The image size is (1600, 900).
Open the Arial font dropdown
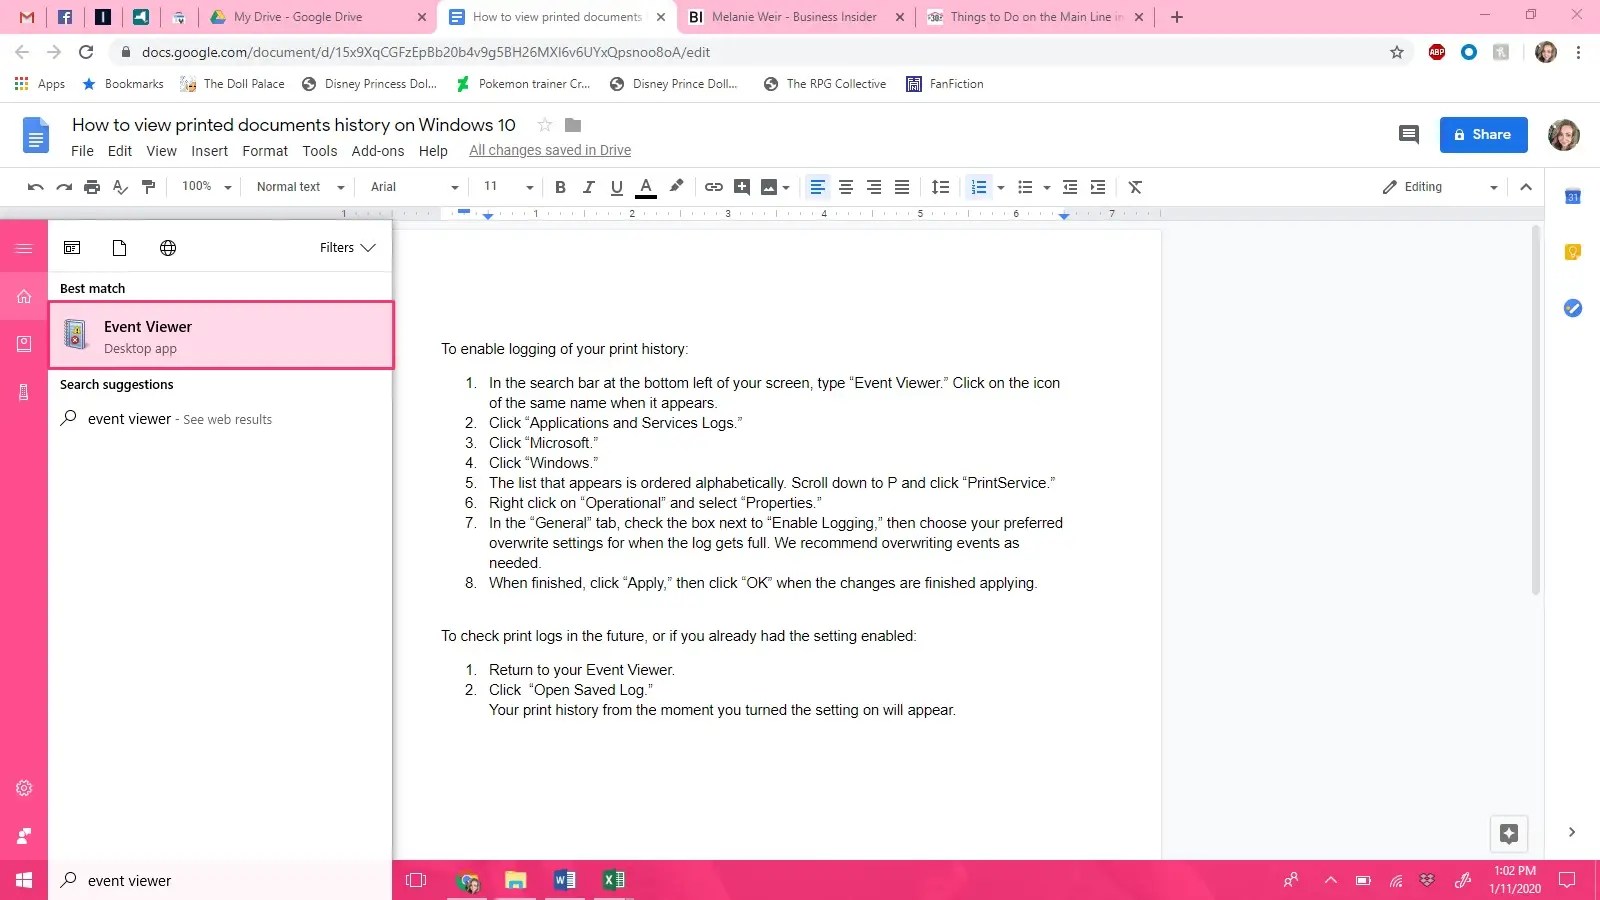coord(410,187)
